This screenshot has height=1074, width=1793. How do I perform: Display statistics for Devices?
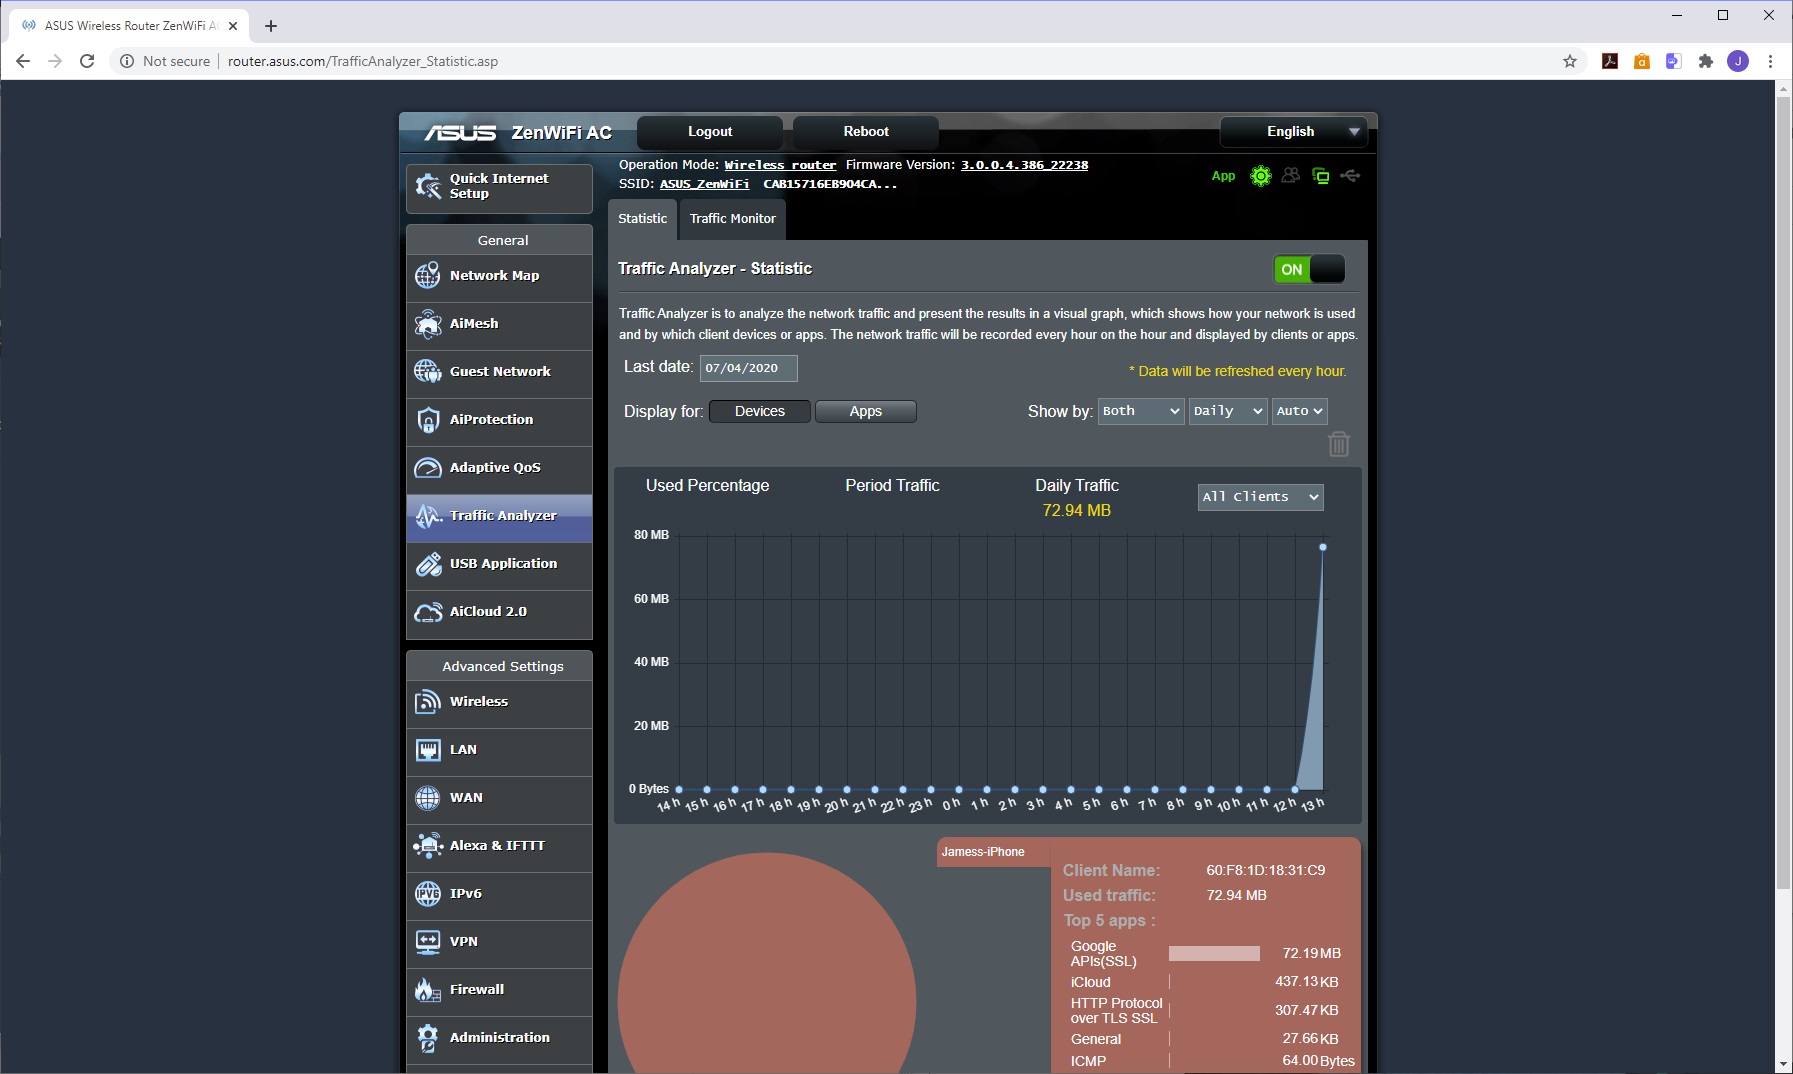(x=760, y=411)
